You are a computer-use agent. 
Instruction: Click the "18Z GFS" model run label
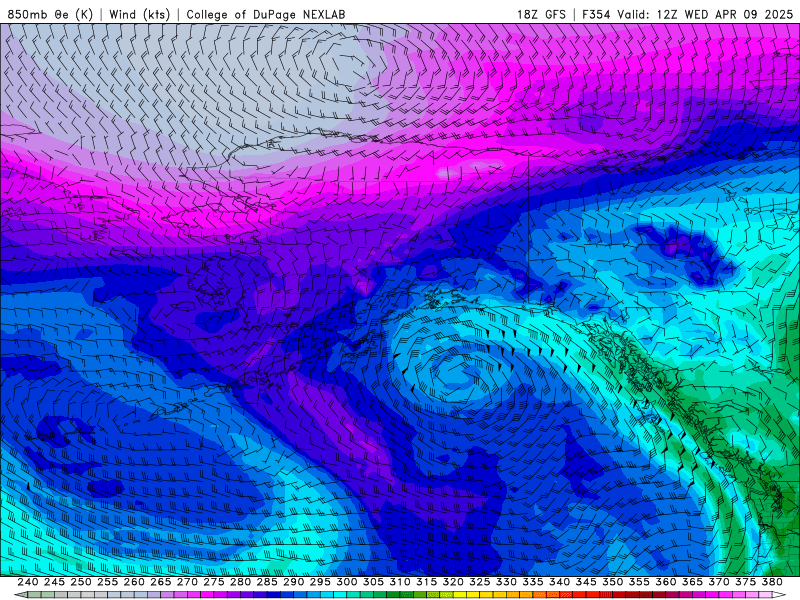coord(541,14)
